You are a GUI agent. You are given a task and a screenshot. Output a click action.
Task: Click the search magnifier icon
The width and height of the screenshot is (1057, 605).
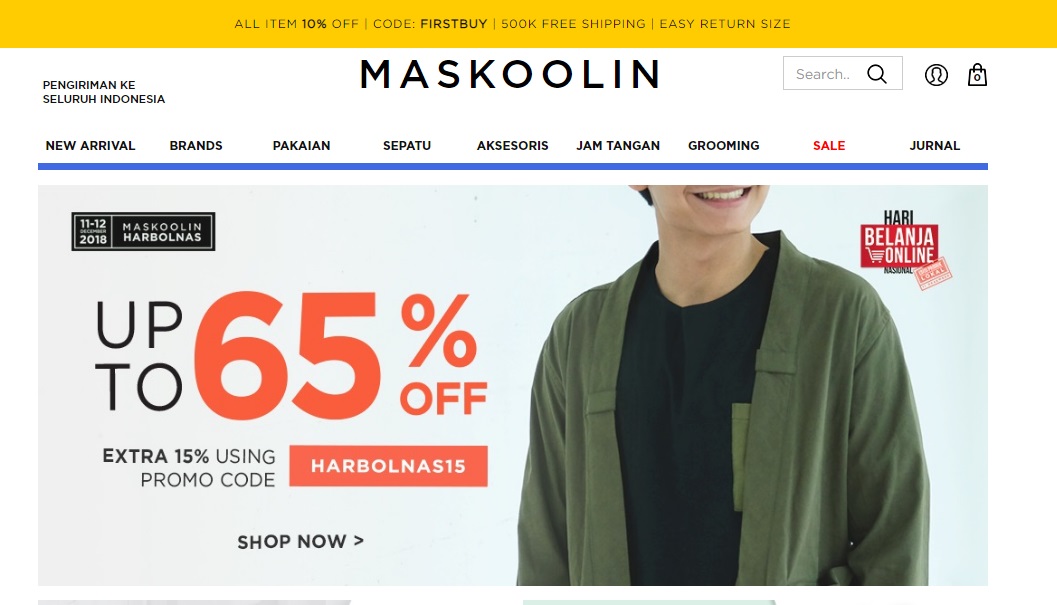pos(876,74)
